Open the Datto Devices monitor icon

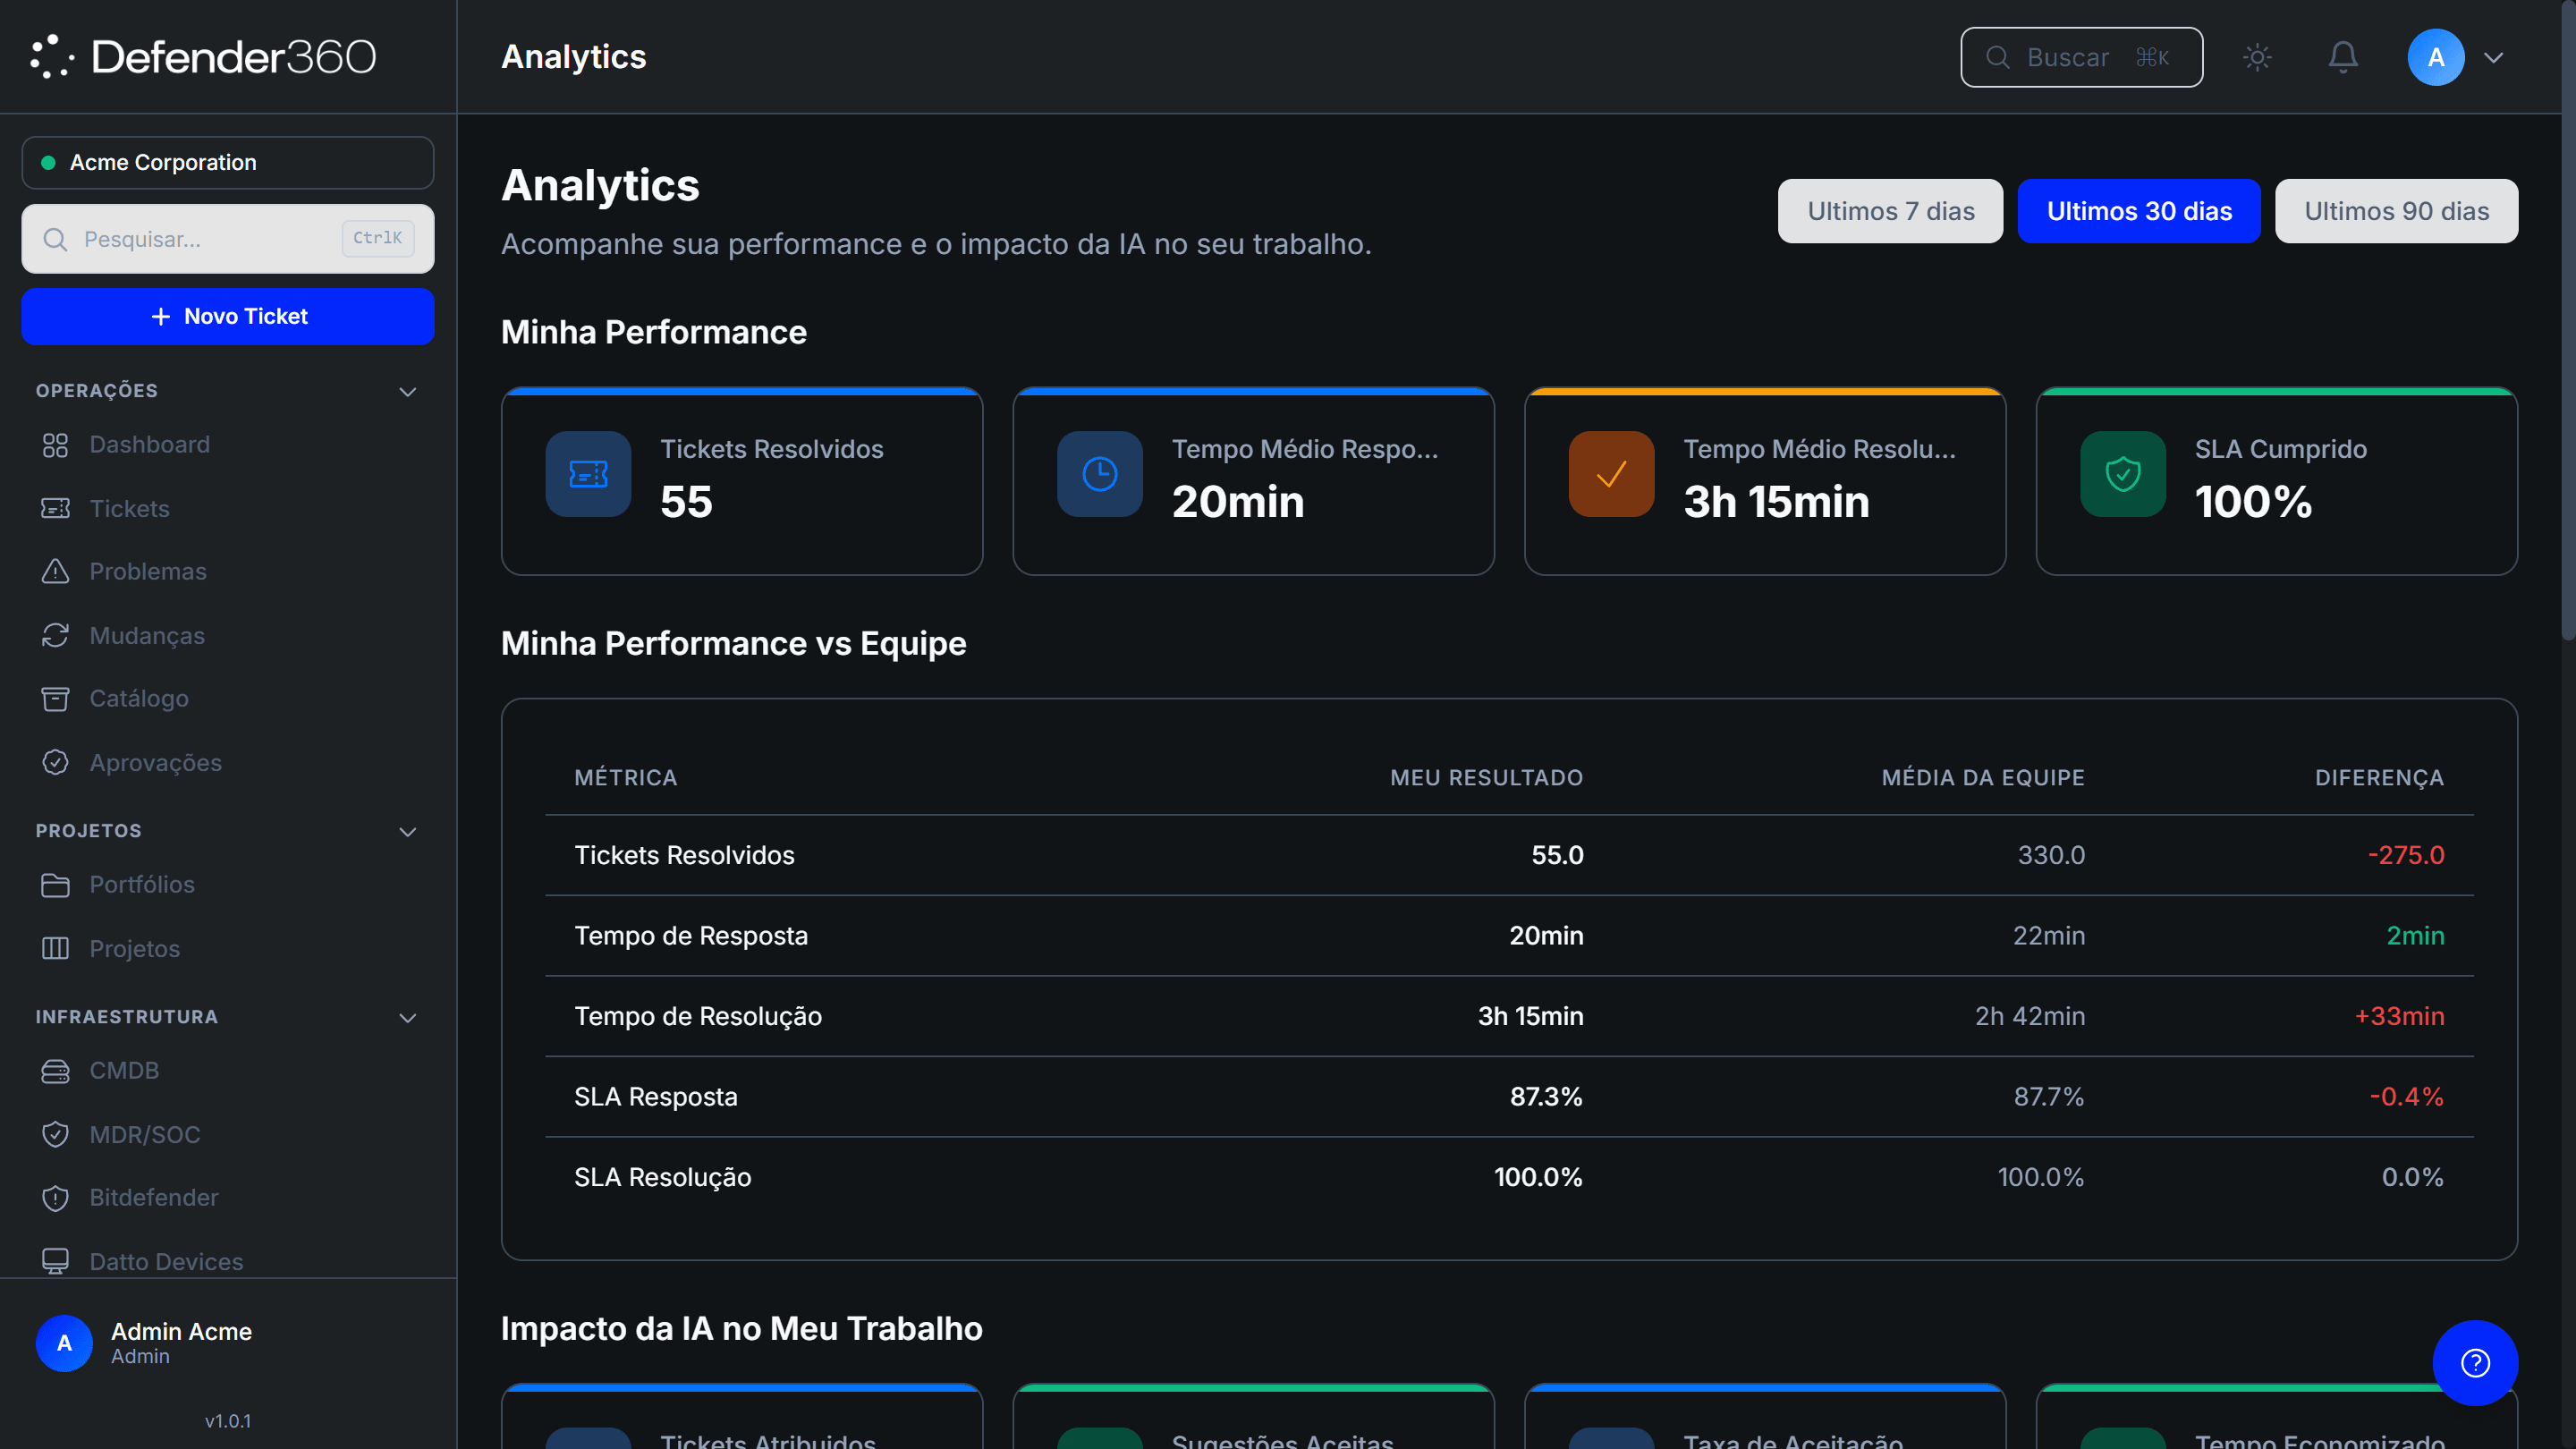pyautogui.click(x=56, y=1262)
